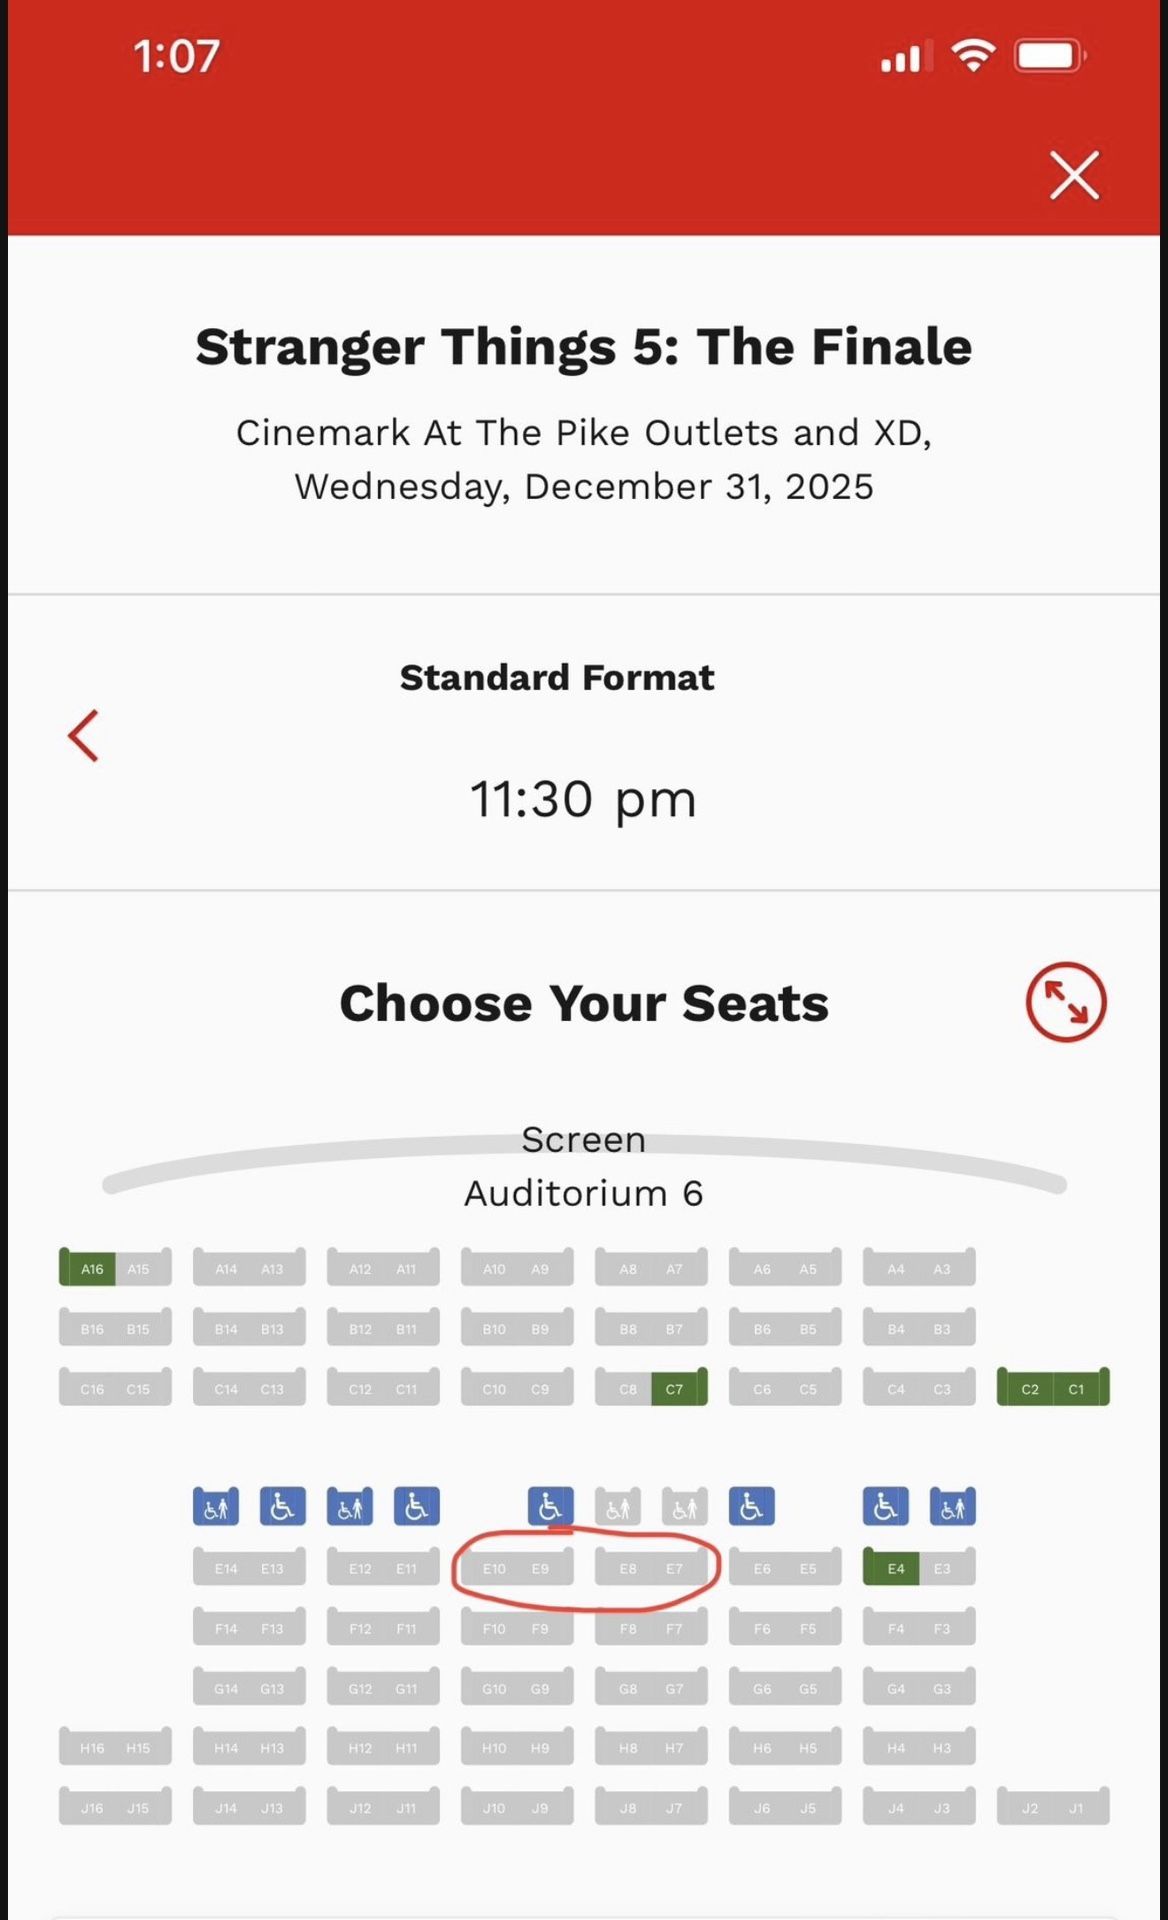Viewport: 1168px width, 1920px height.
Task: Pick seat F8 in row F
Action: coord(627,1628)
